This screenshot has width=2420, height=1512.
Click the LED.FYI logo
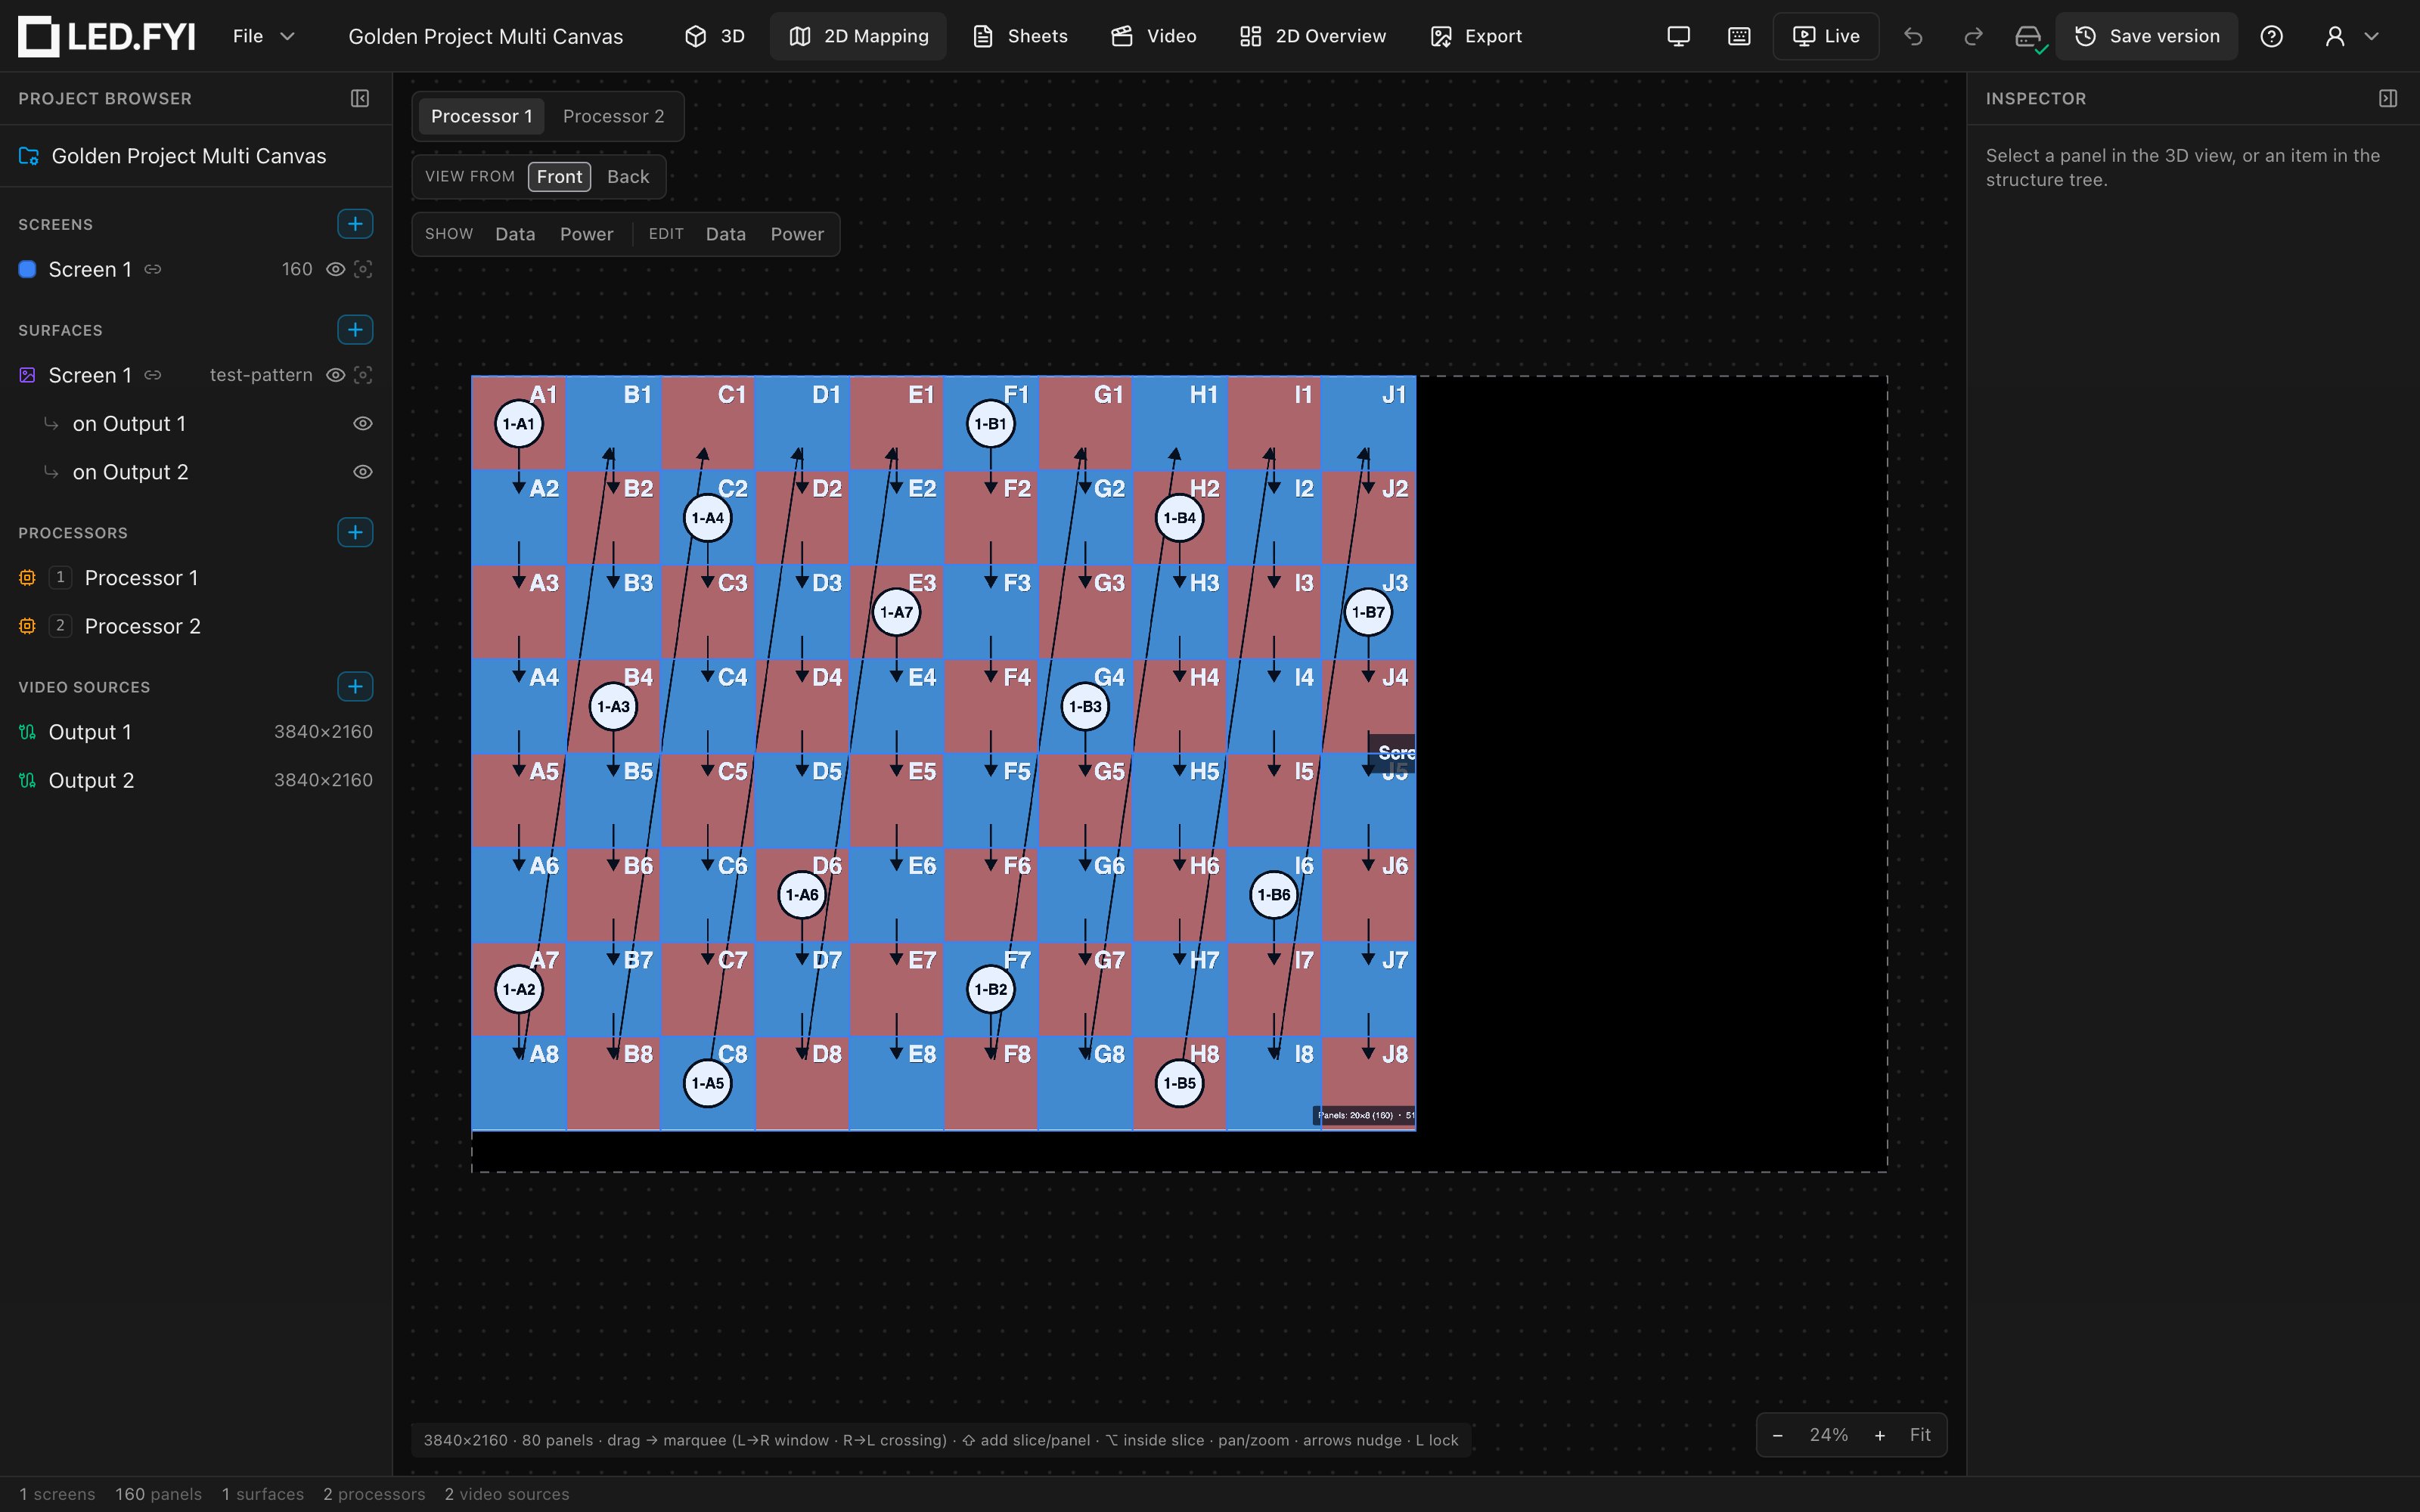coord(107,37)
